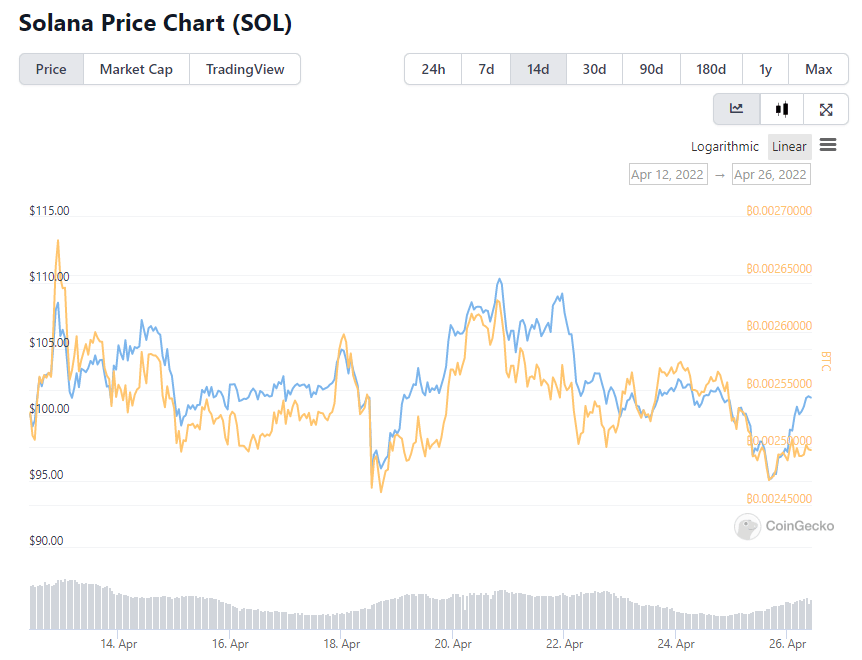The height and width of the screenshot is (660, 862).
Task: Select the Linear scale option
Action: click(x=789, y=146)
